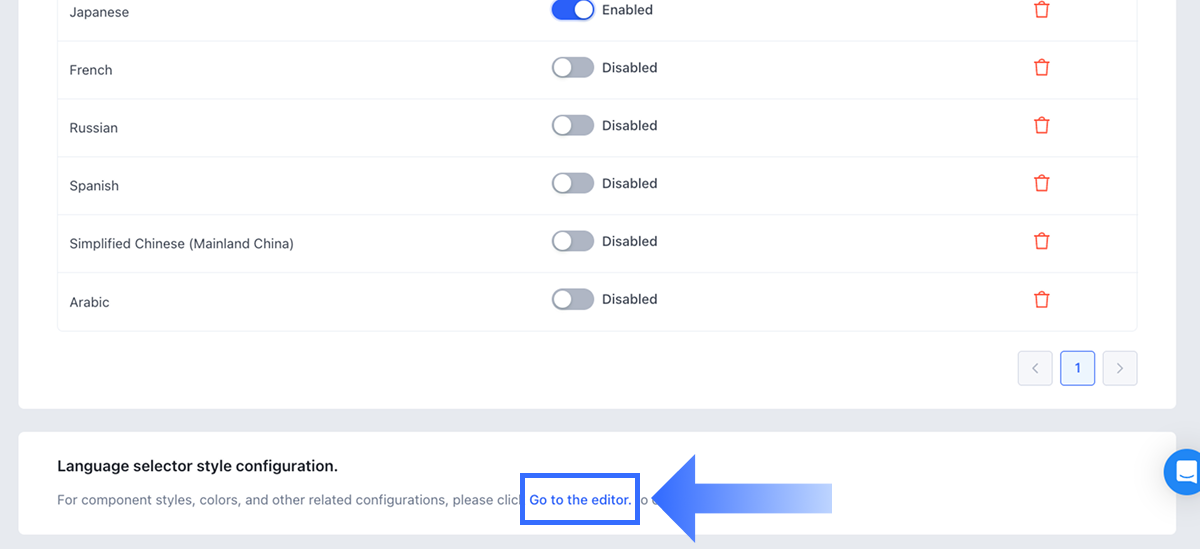This screenshot has height=549, width=1200.
Task: Select page 1 in pagination
Action: click(1077, 368)
